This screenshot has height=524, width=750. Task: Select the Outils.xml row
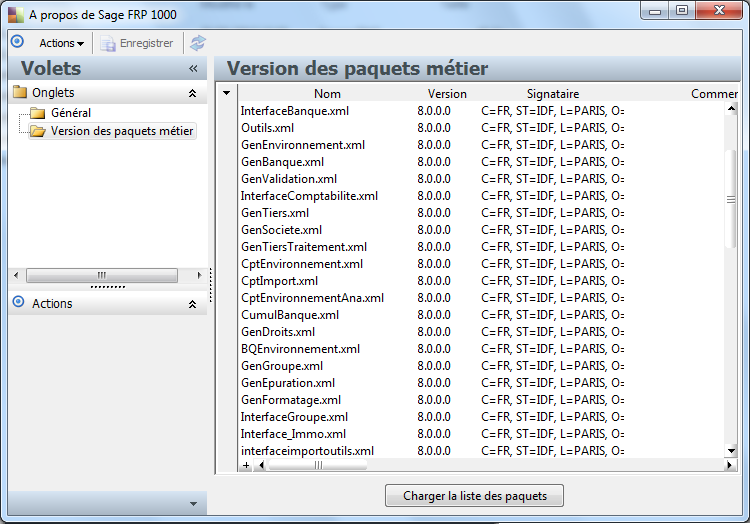coord(481,128)
